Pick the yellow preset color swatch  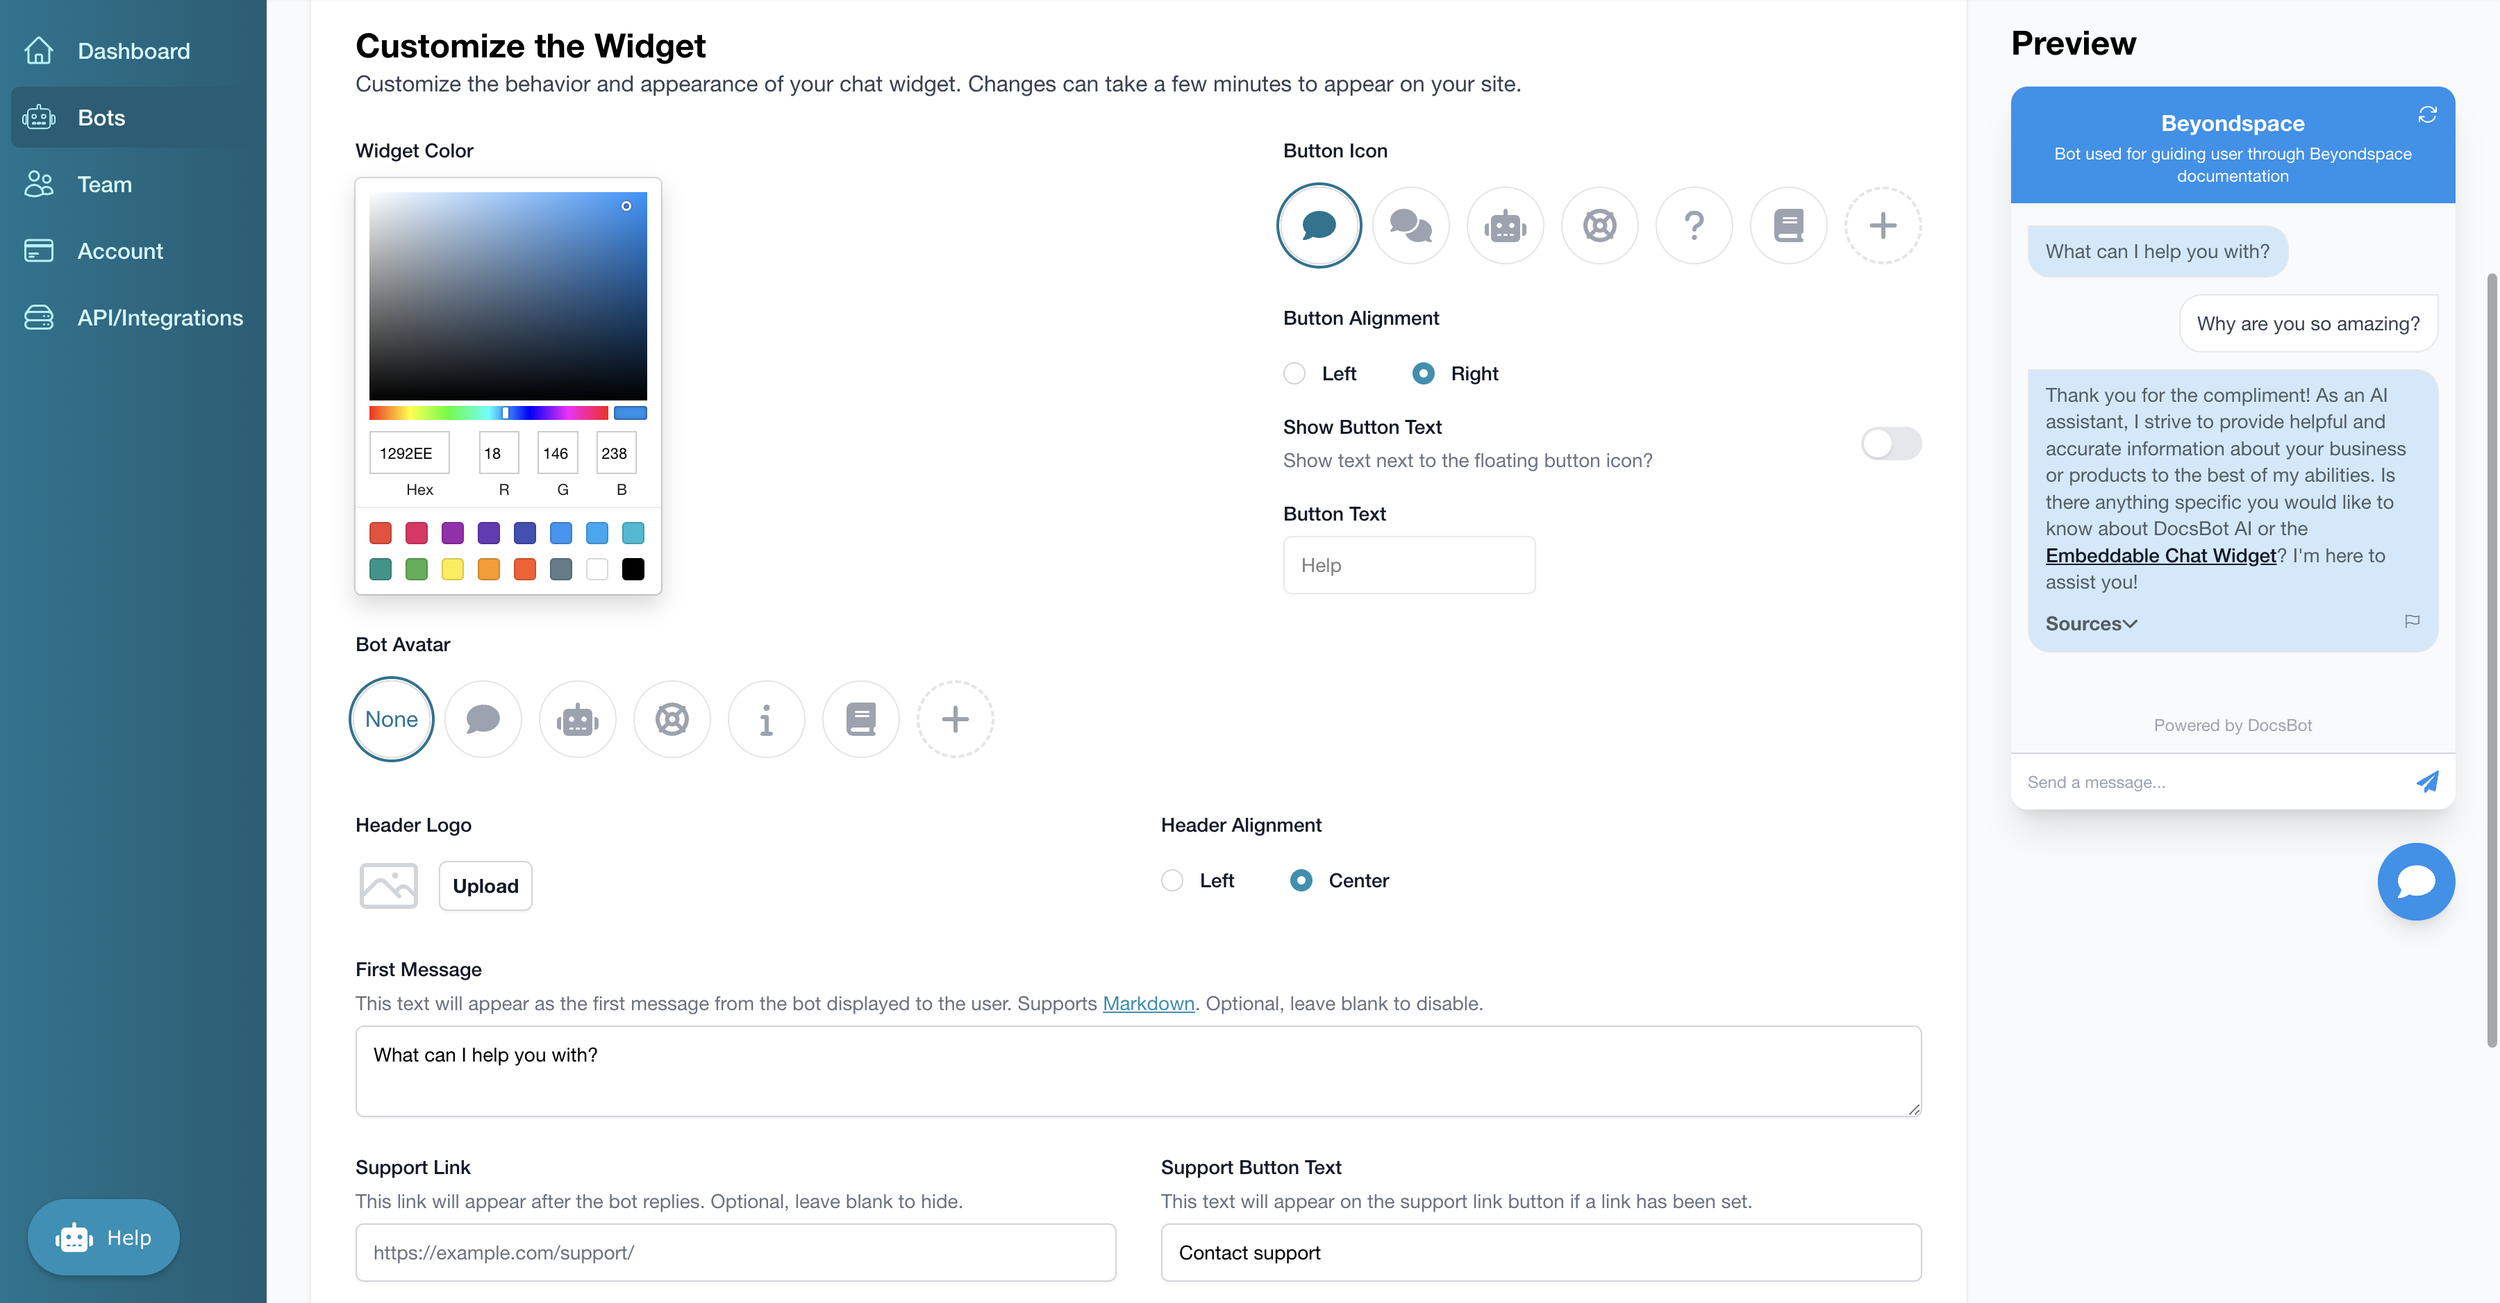(x=452, y=570)
